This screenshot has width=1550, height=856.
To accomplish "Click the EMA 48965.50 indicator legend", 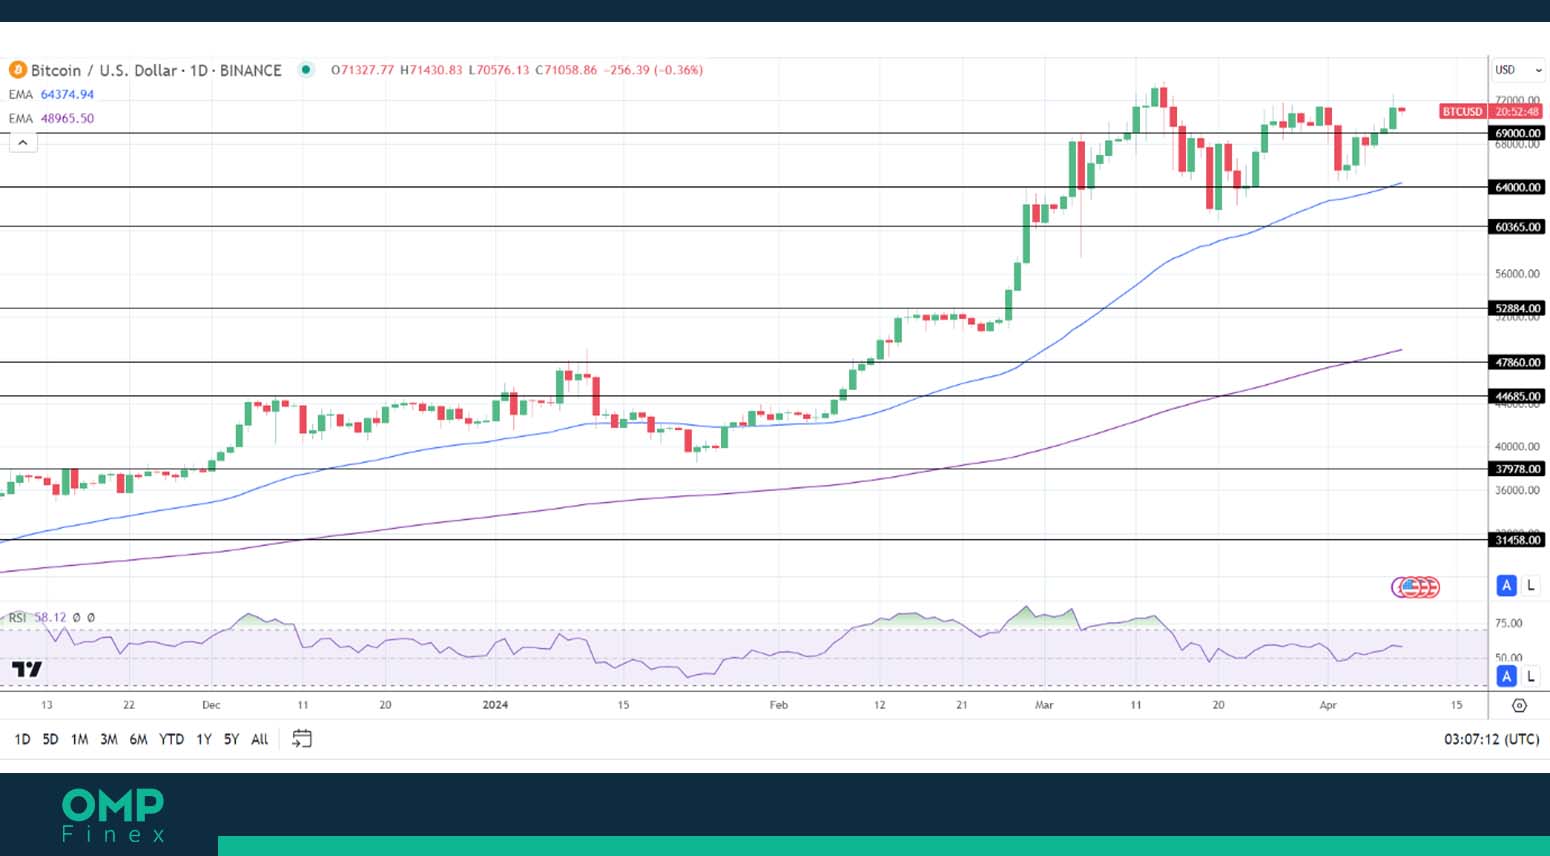I will coord(51,118).
